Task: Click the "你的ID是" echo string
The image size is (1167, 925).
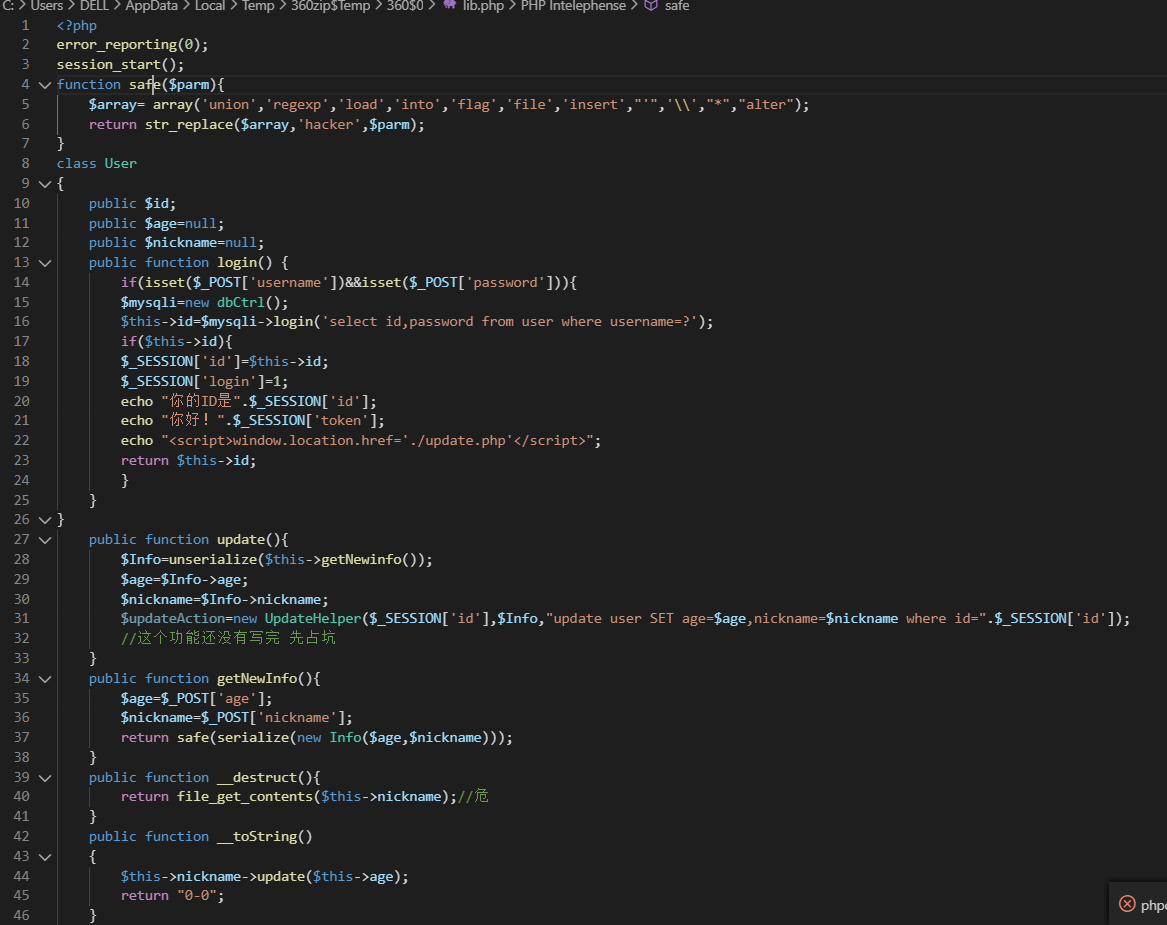Action: [200, 401]
